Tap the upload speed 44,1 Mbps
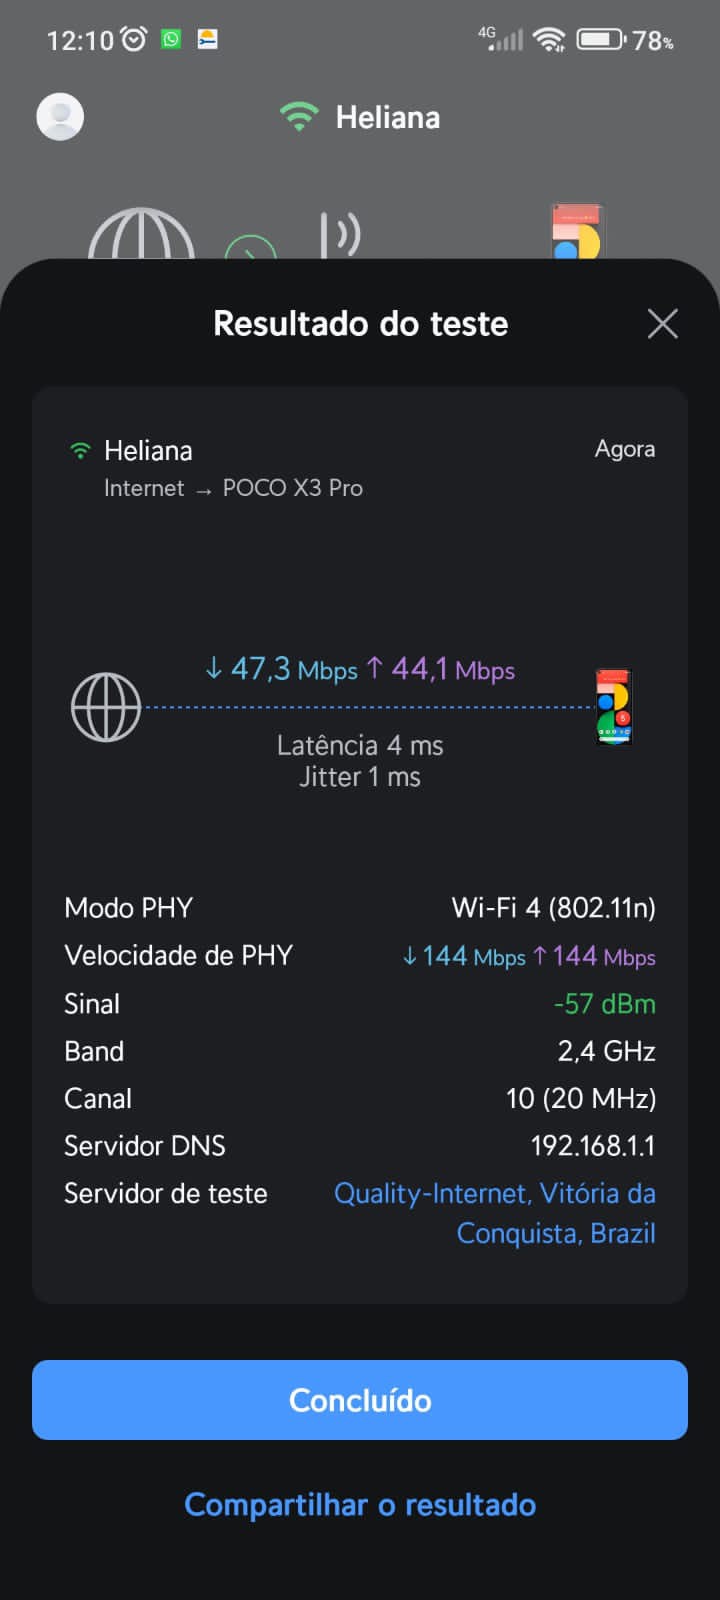The image size is (720, 1600). (x=441, y=669)
